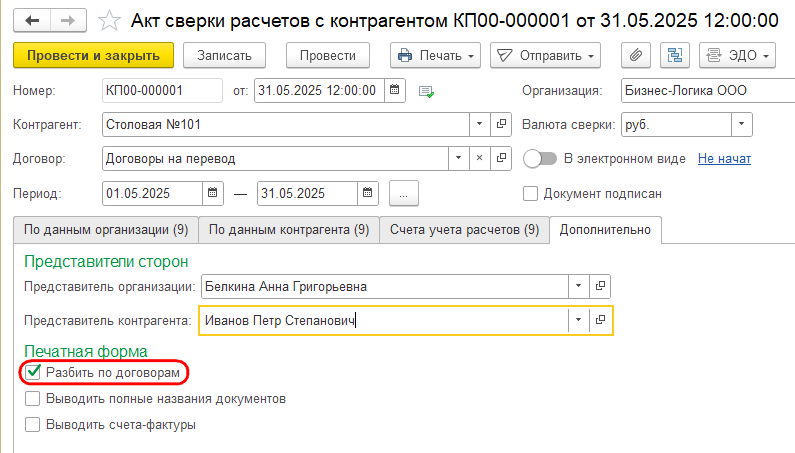
Task: Click Представитель контрагента text field
Action: 383,320
